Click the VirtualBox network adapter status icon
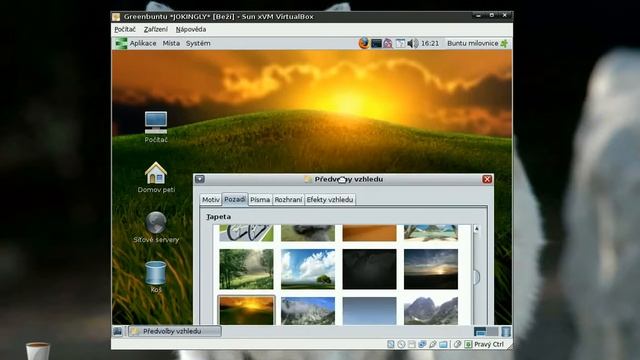 coord(422,344)
